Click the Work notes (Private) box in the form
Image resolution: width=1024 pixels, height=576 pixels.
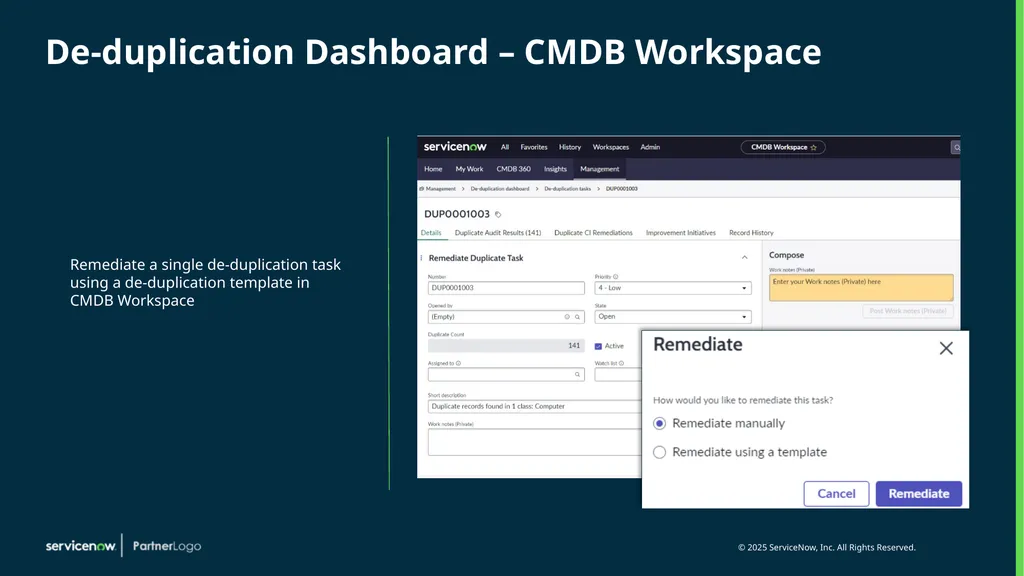point(534,442)
